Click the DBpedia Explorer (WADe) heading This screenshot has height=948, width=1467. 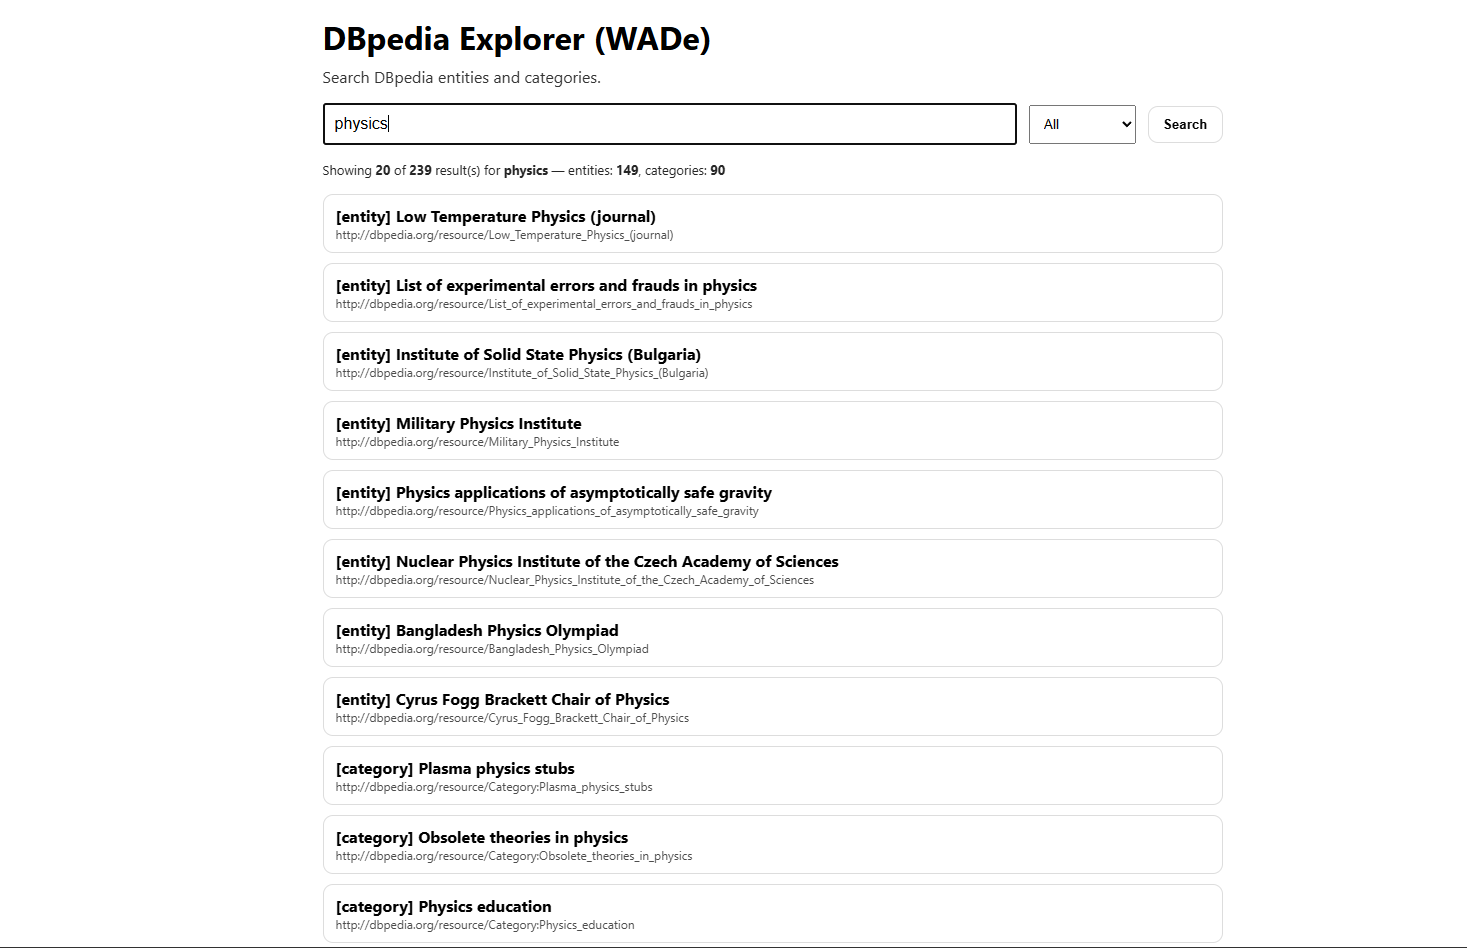(x=516, y=39)
